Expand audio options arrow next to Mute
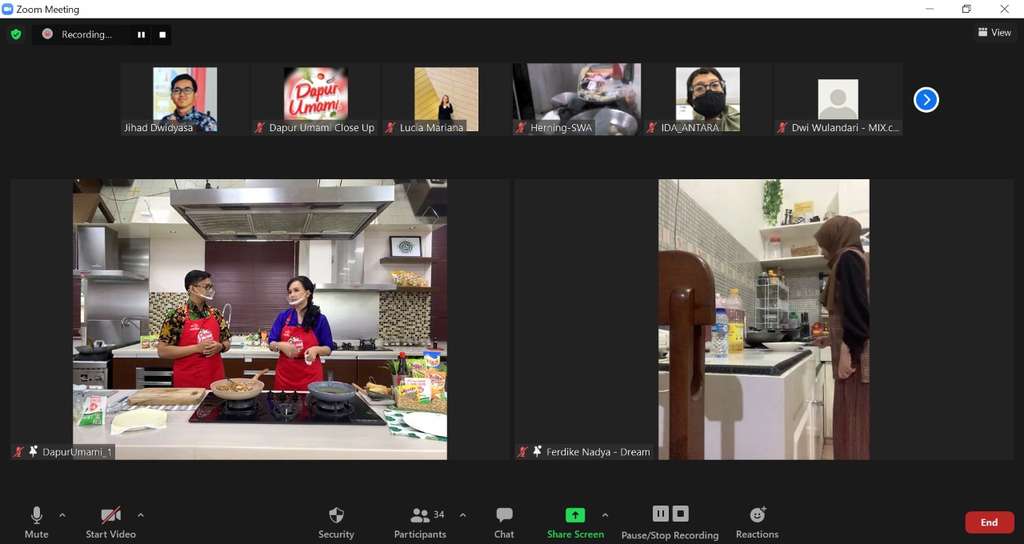The height and width of the screenshot is (544, 1024). pyautogui.click(x=62, y=515)
